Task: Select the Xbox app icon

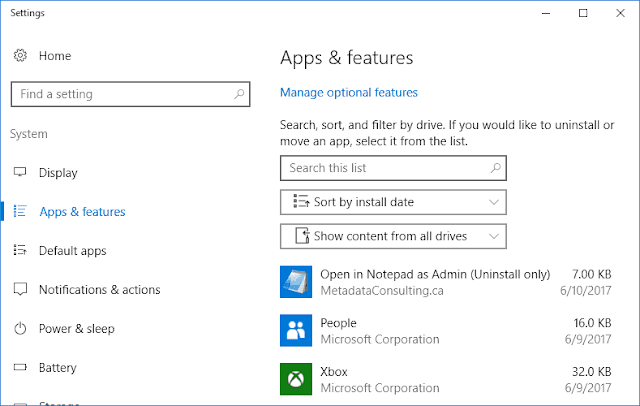Action: point(296,378)
